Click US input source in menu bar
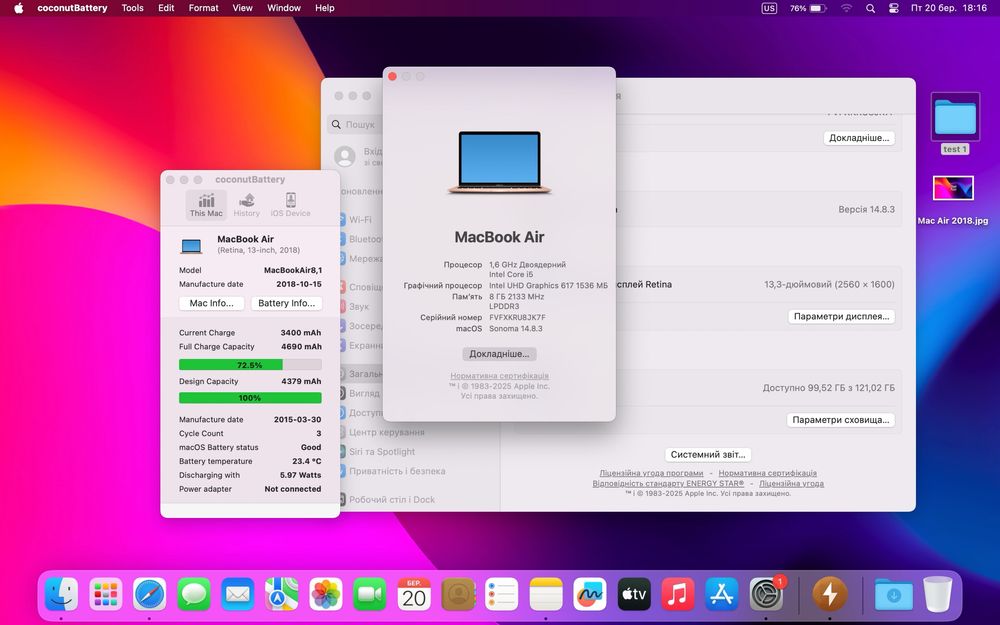This screenshot has height=625, width=1000. pos(769,8)
